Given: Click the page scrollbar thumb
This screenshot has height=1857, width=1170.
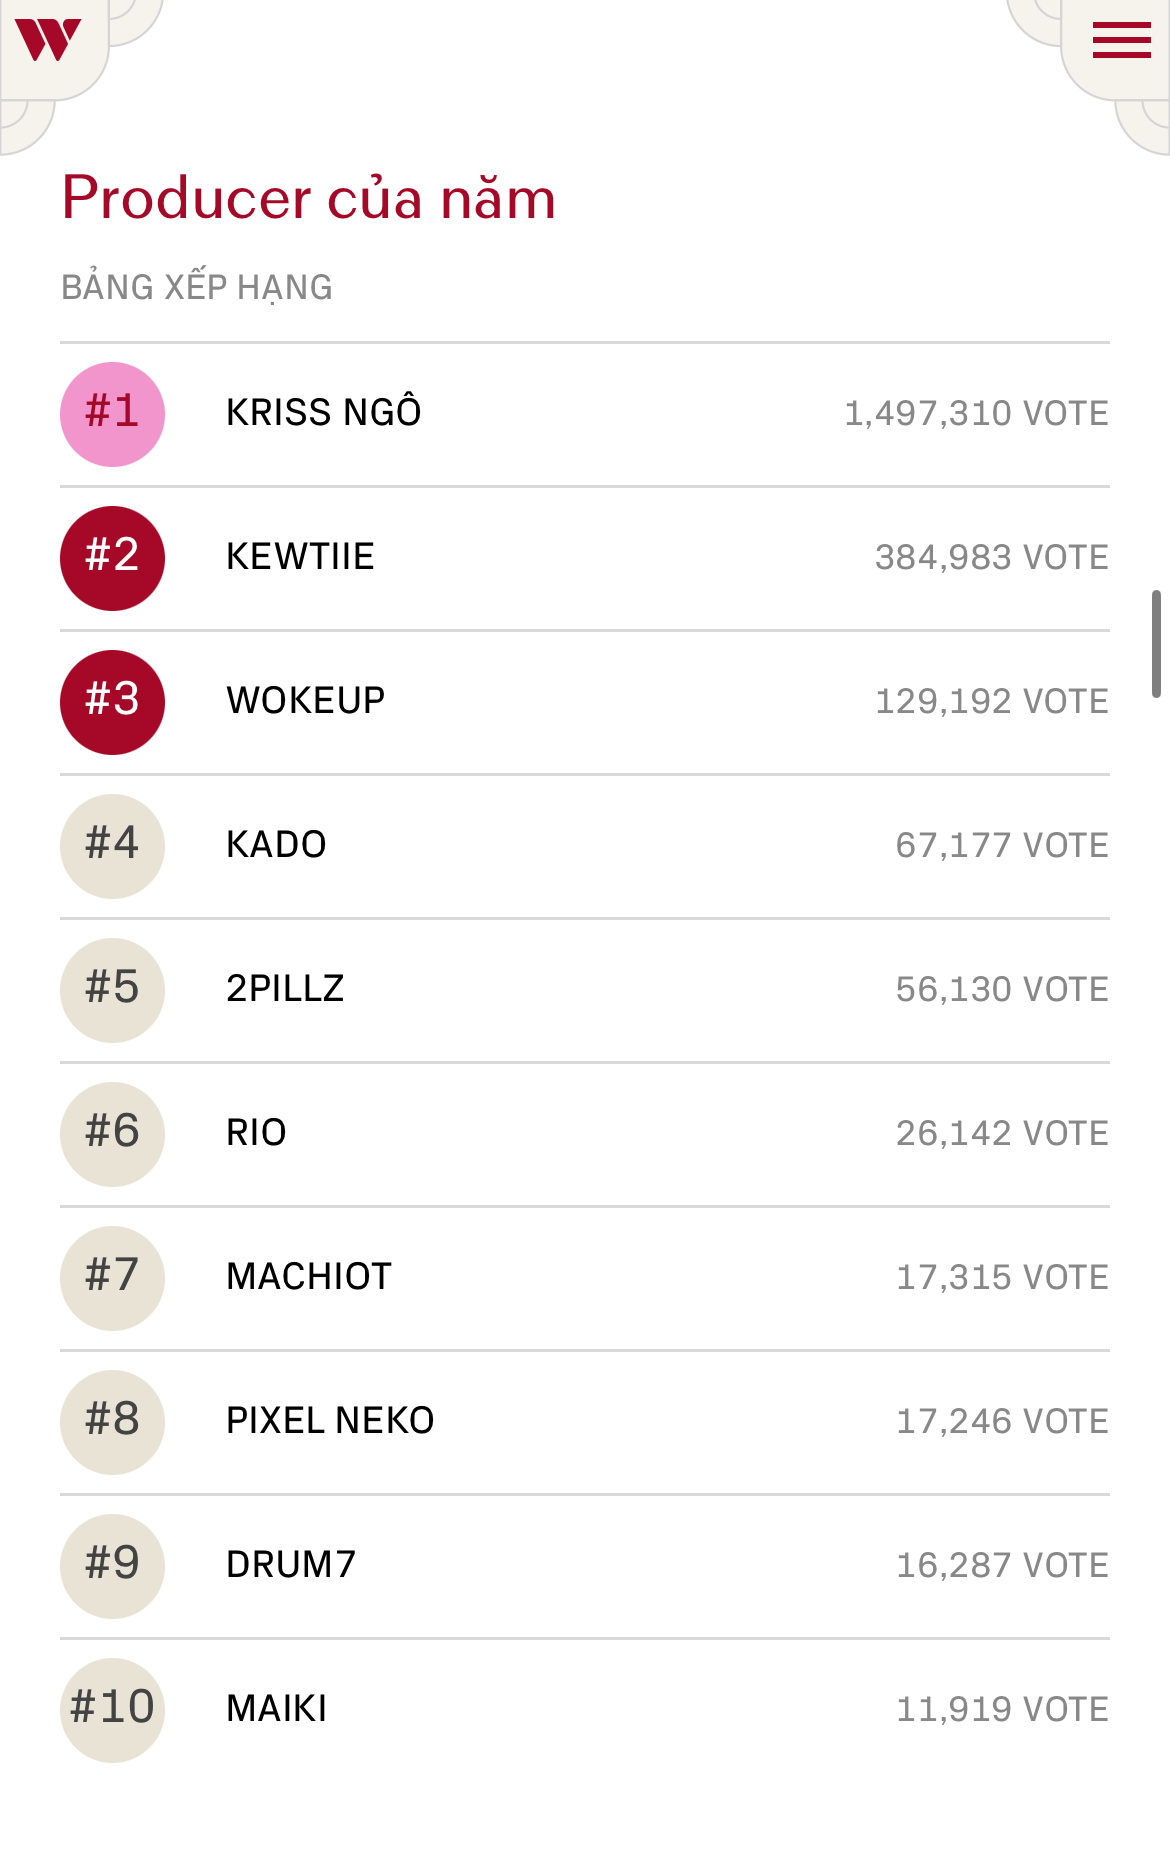Looking at the screenshot, I should click(1156, 644).
